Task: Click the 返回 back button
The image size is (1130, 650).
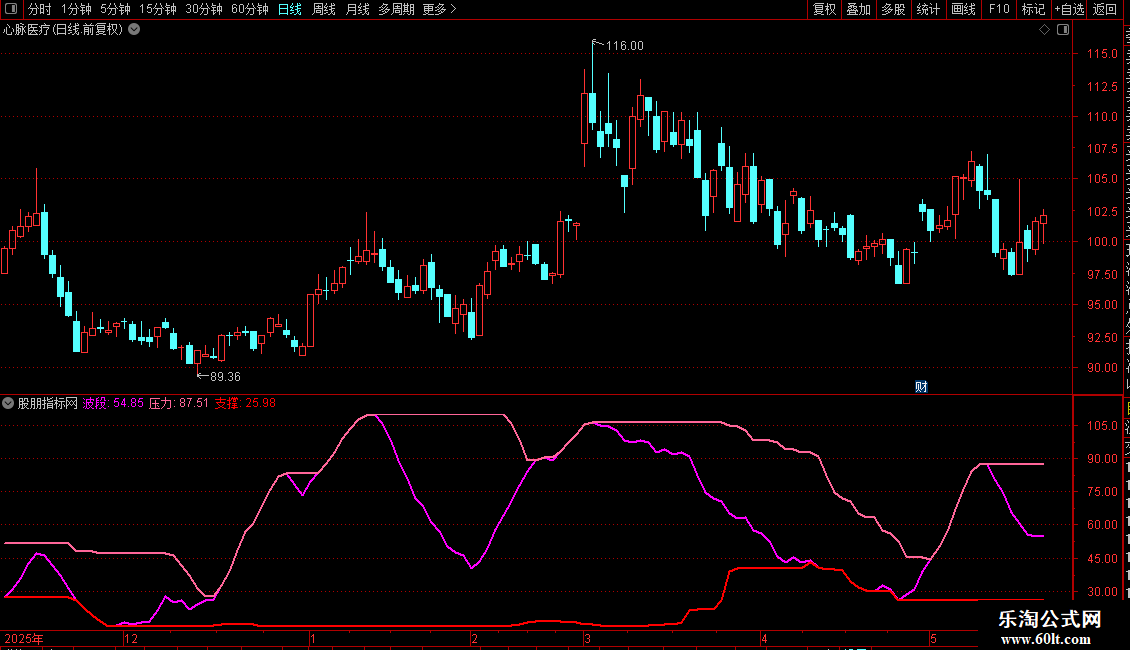Action: (x=1104, y=9)
